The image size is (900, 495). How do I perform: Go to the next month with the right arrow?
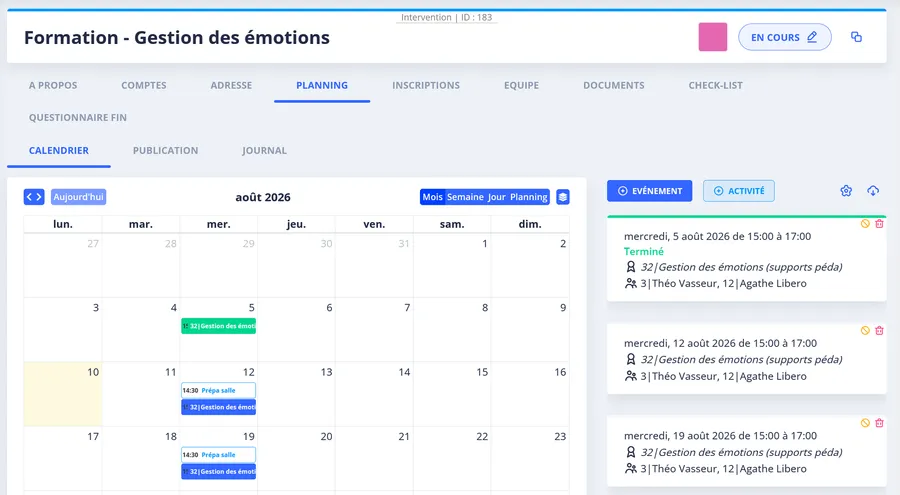pyautogui.click(x=38, y=197)
